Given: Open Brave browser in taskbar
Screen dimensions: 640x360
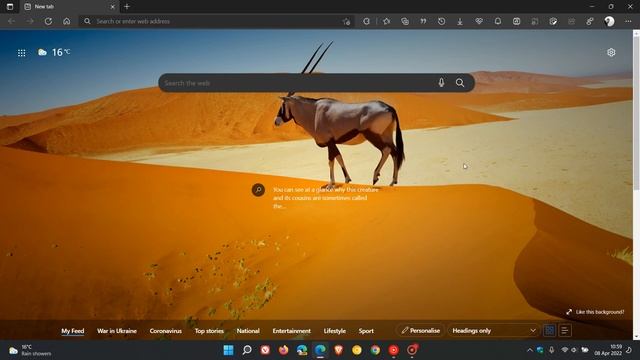Looking at the screenshot, I should [338, 350].
